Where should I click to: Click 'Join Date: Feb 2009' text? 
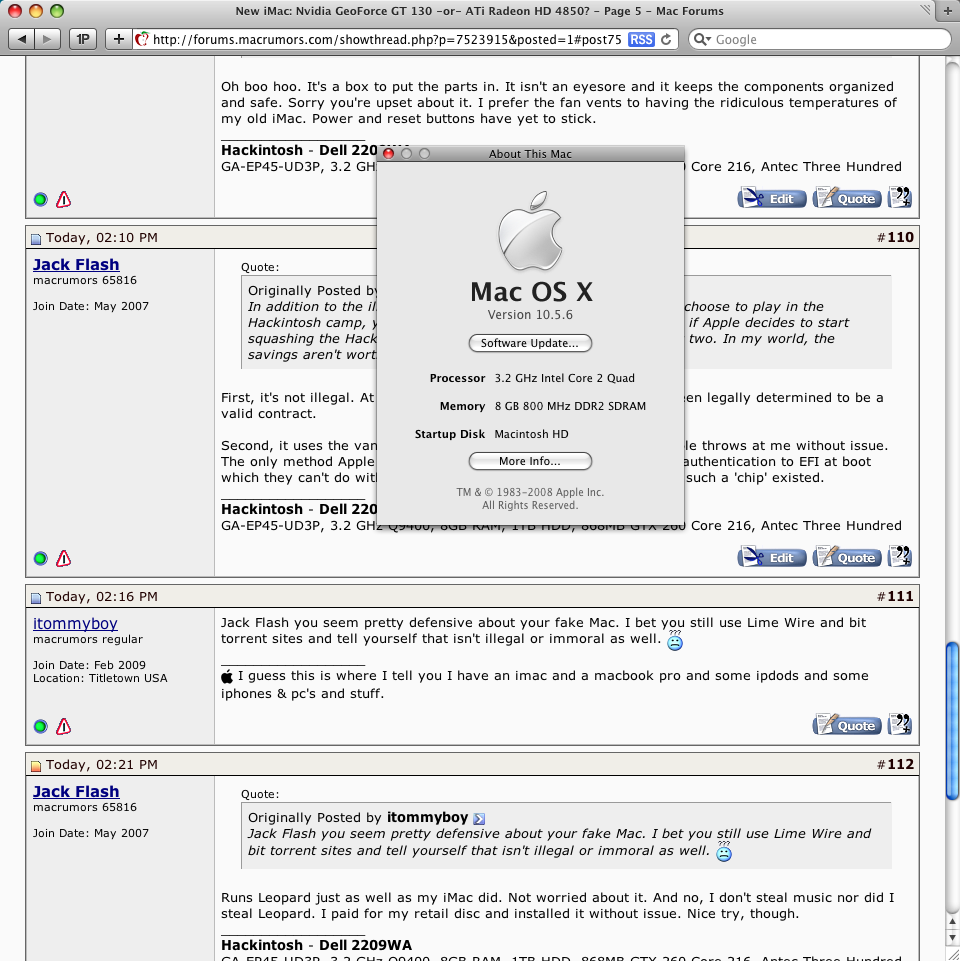pos(90,665)
